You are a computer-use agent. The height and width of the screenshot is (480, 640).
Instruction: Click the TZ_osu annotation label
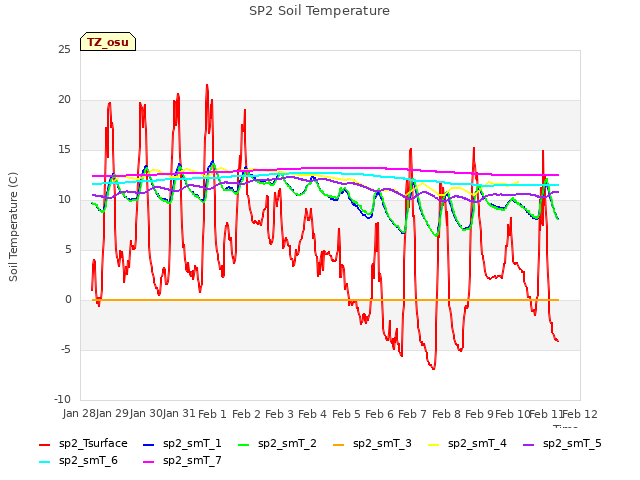coord(108,42)
